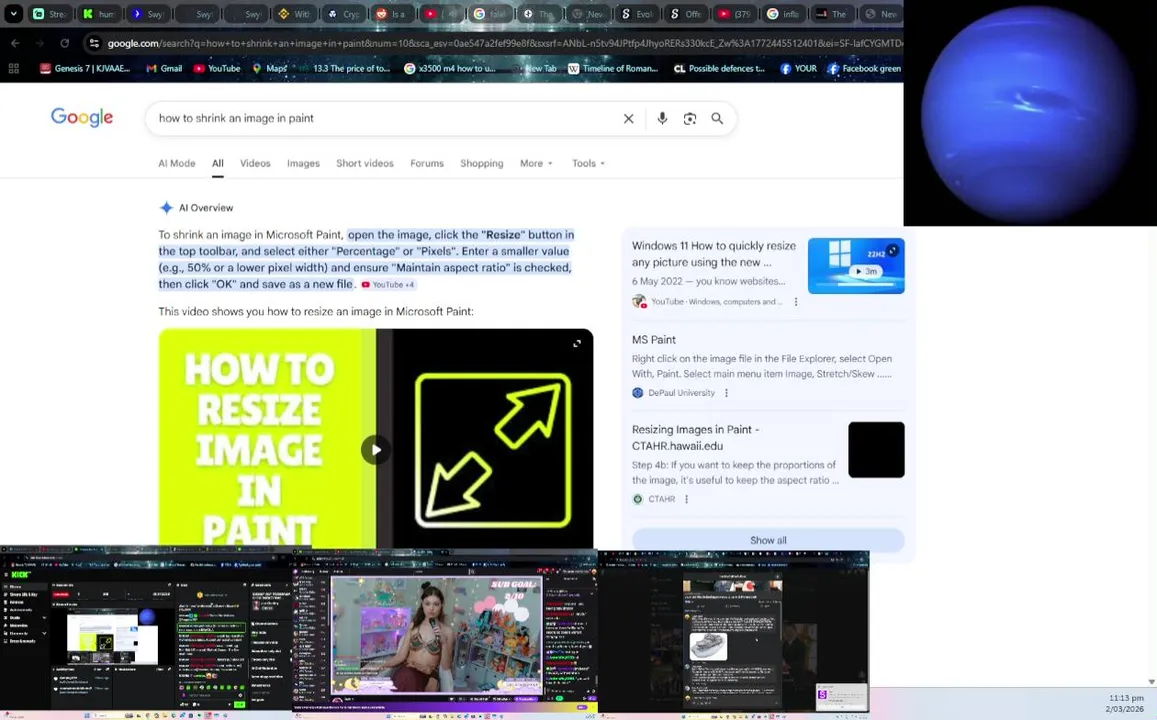Viewport: 1157px width, 720px height.
Task: Open 'Timeline of Roman...' bookmark
Action: click(612, 68)
